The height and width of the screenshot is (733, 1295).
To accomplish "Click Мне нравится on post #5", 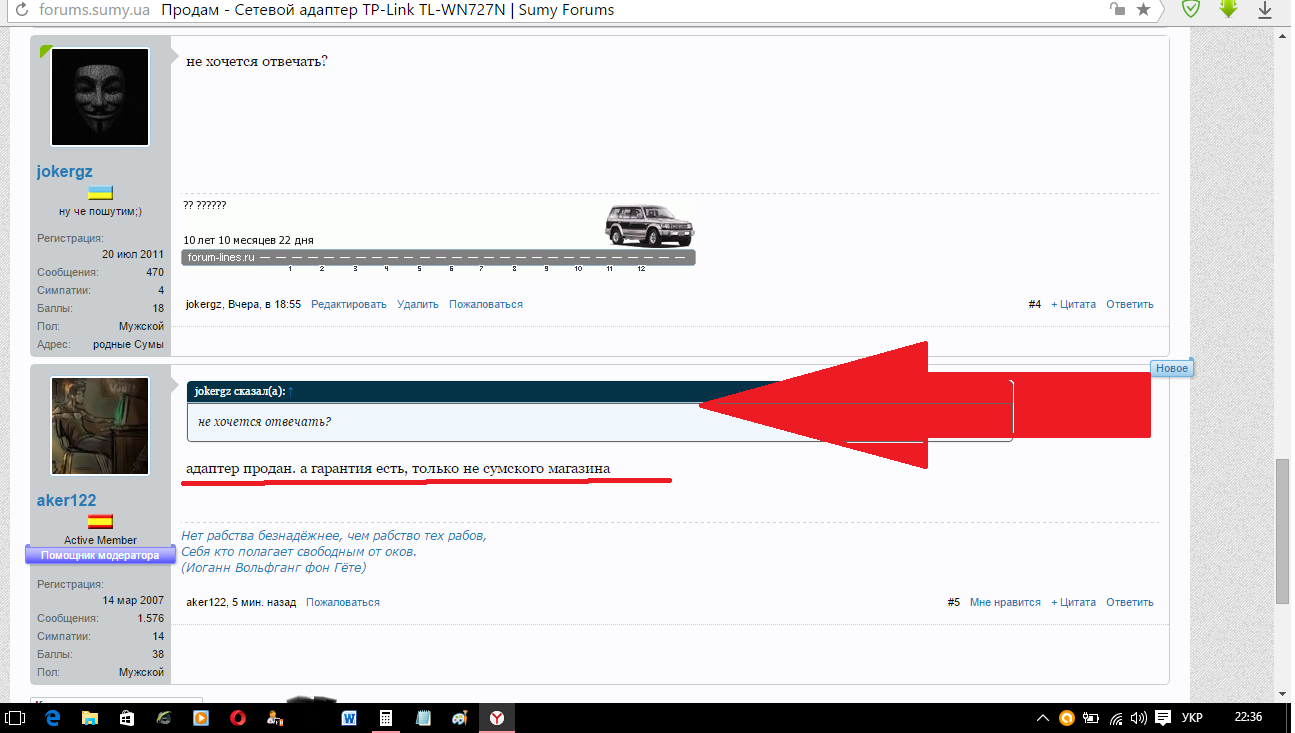I will [x=1005, y=602].
